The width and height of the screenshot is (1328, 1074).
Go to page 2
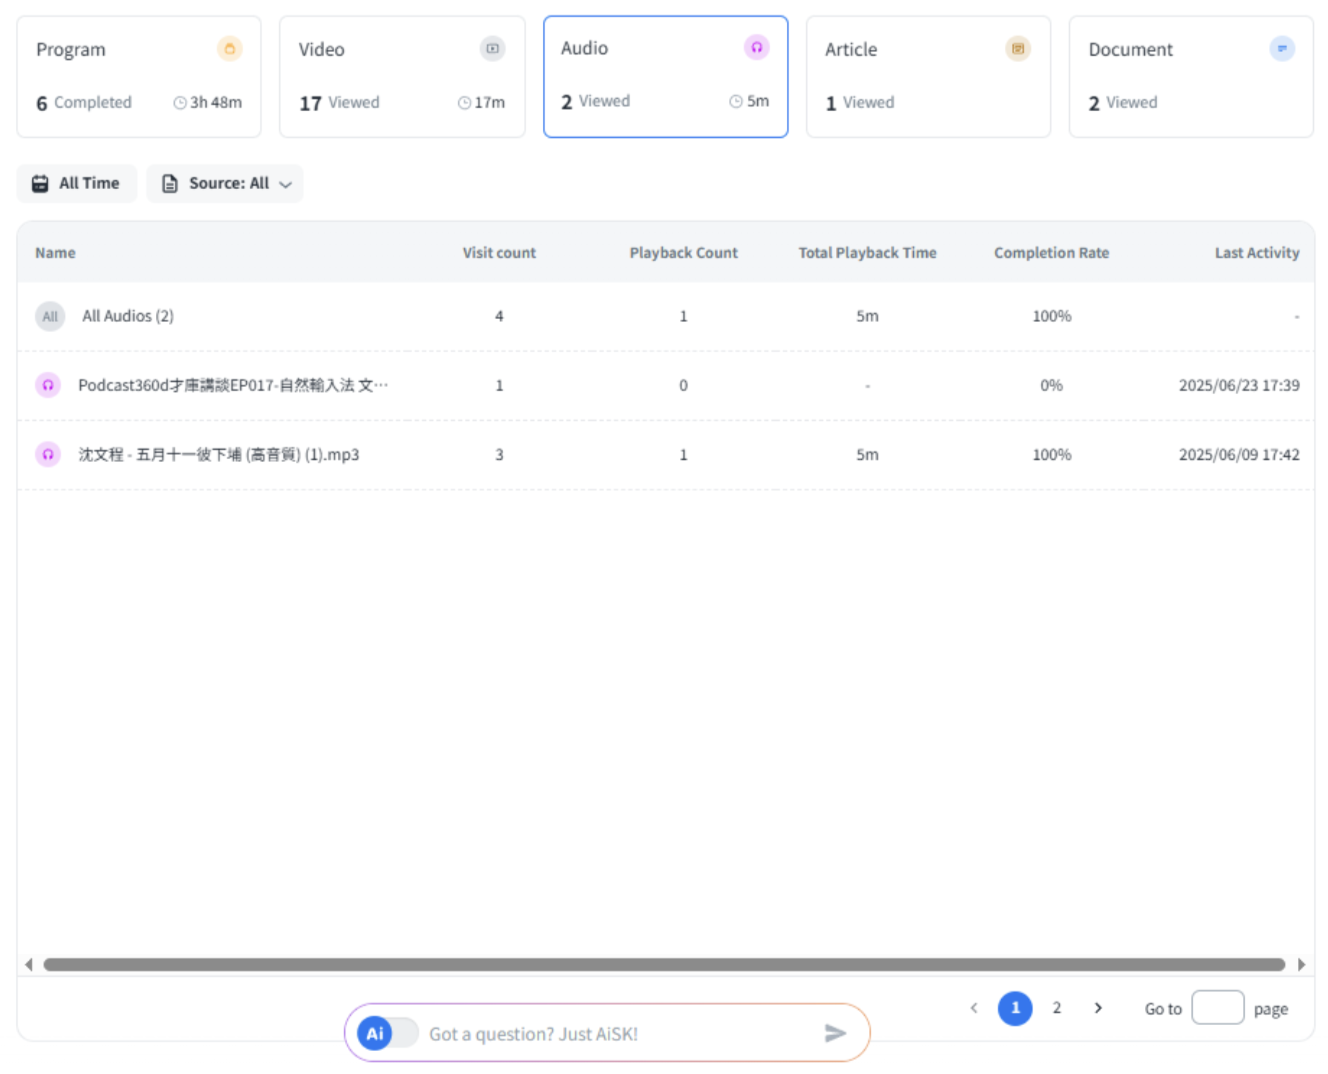(1056, 1008)
